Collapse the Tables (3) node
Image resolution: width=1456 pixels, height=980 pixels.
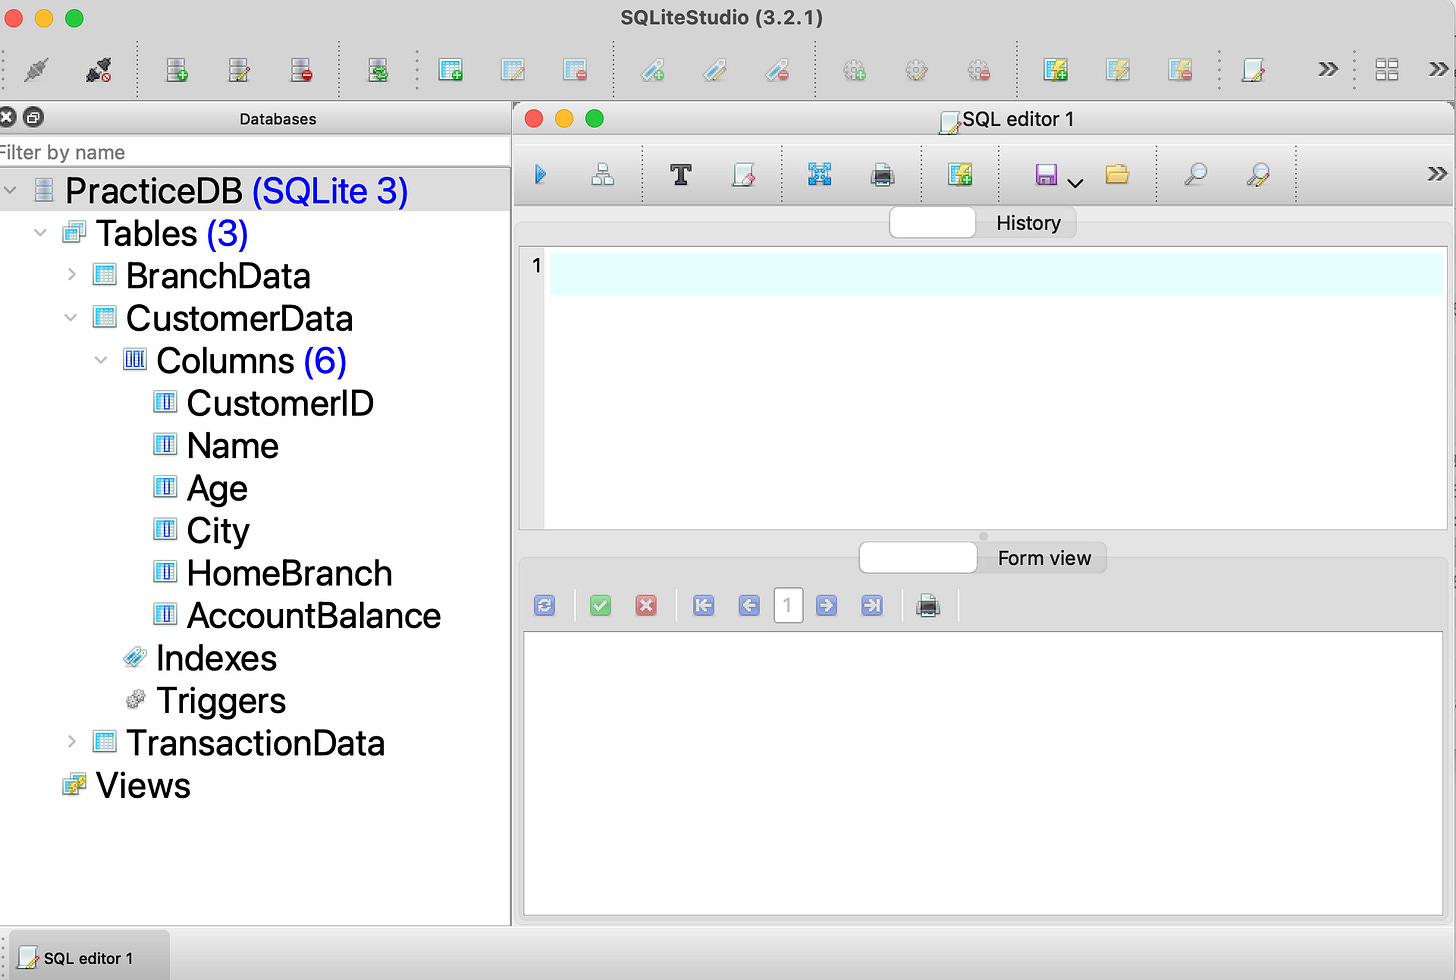(40, 233)
